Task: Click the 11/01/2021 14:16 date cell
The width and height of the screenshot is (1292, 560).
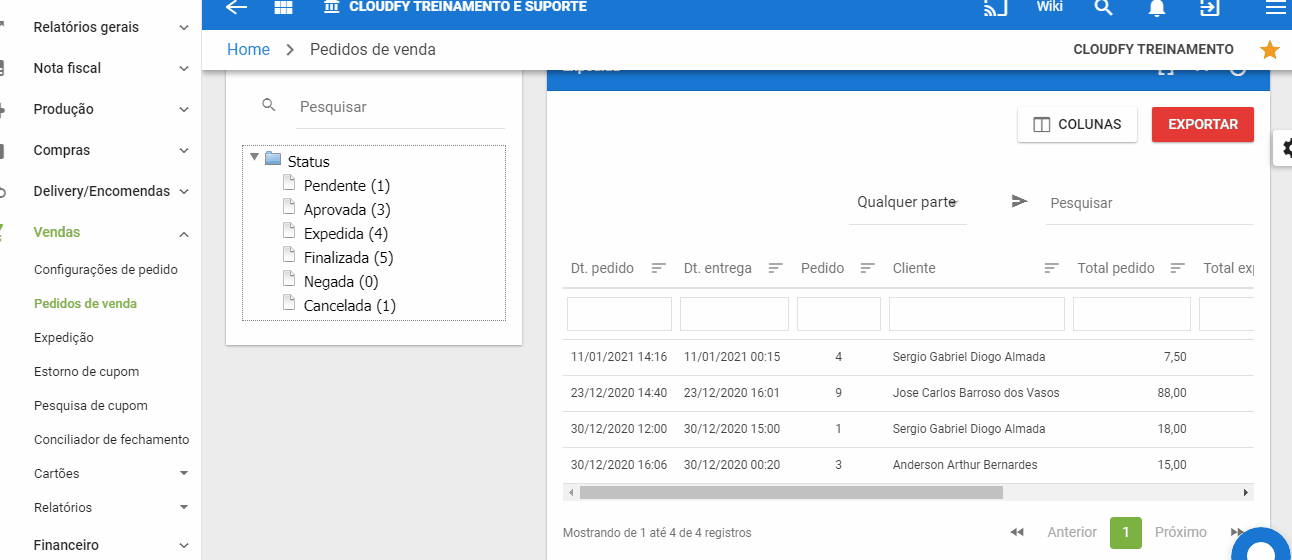Action: point(619,357)
